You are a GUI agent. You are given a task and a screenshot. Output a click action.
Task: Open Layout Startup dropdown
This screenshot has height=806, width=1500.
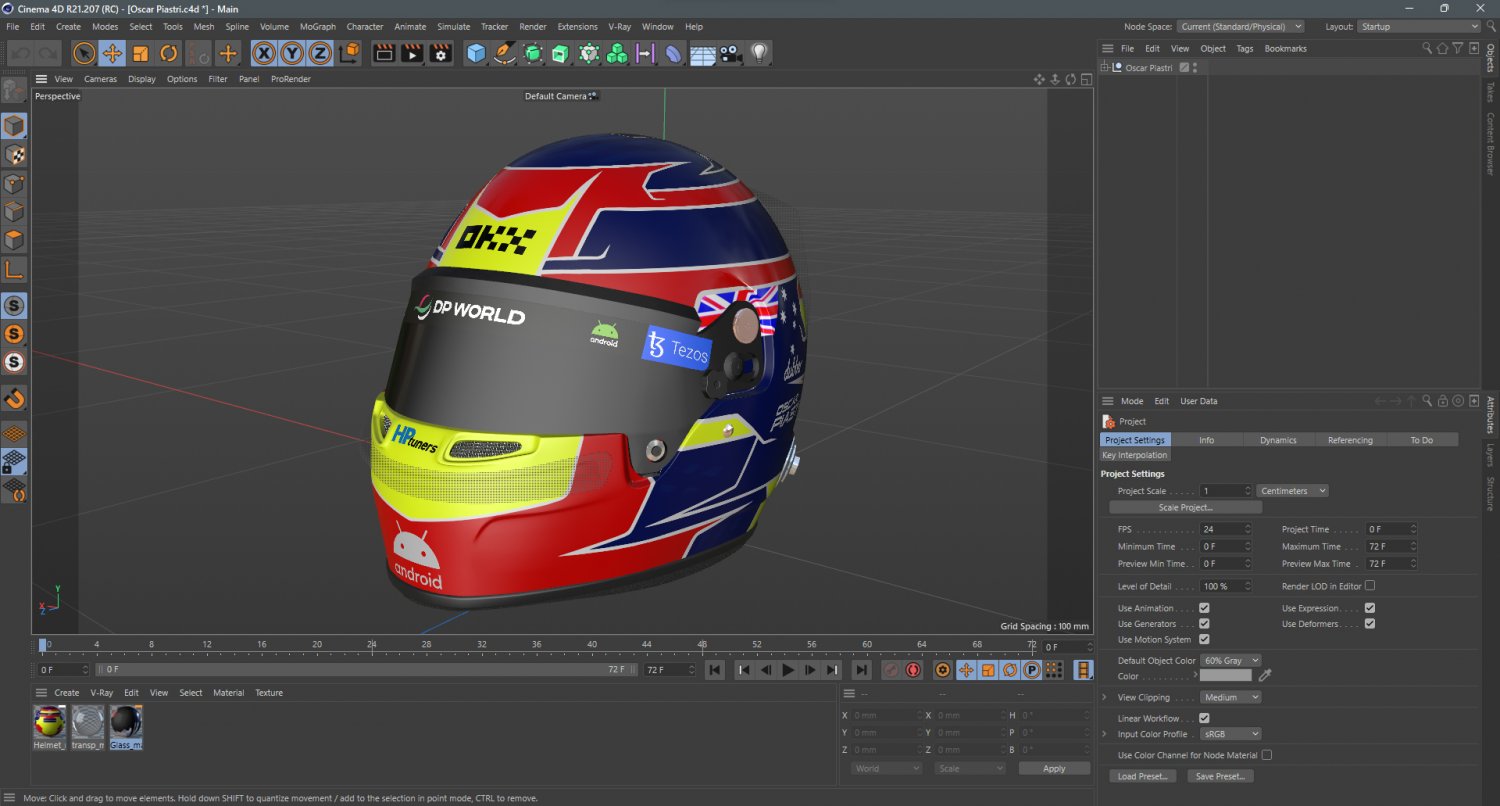coord(1418,27)
